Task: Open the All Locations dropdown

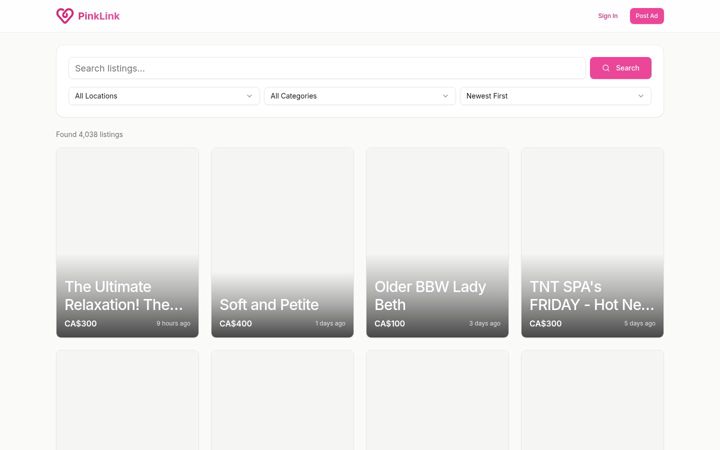Action: point(164,96)
